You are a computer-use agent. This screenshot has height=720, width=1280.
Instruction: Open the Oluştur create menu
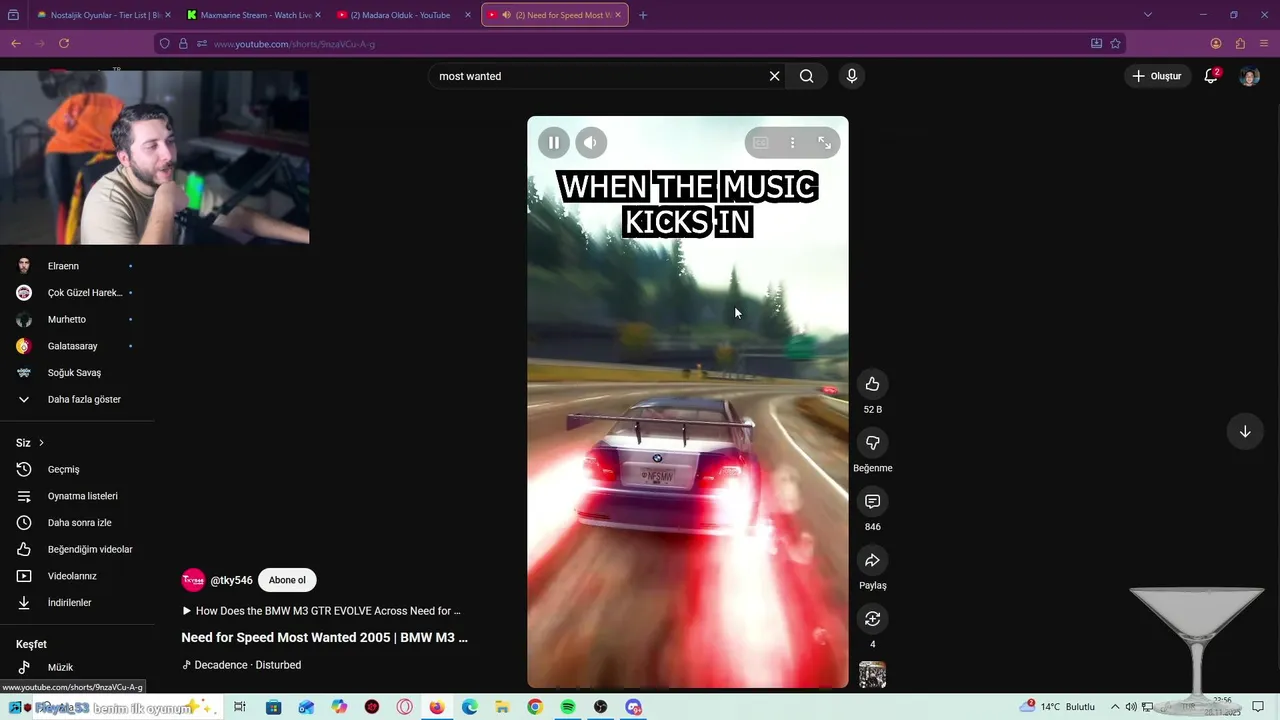(x=1157, y=76)
